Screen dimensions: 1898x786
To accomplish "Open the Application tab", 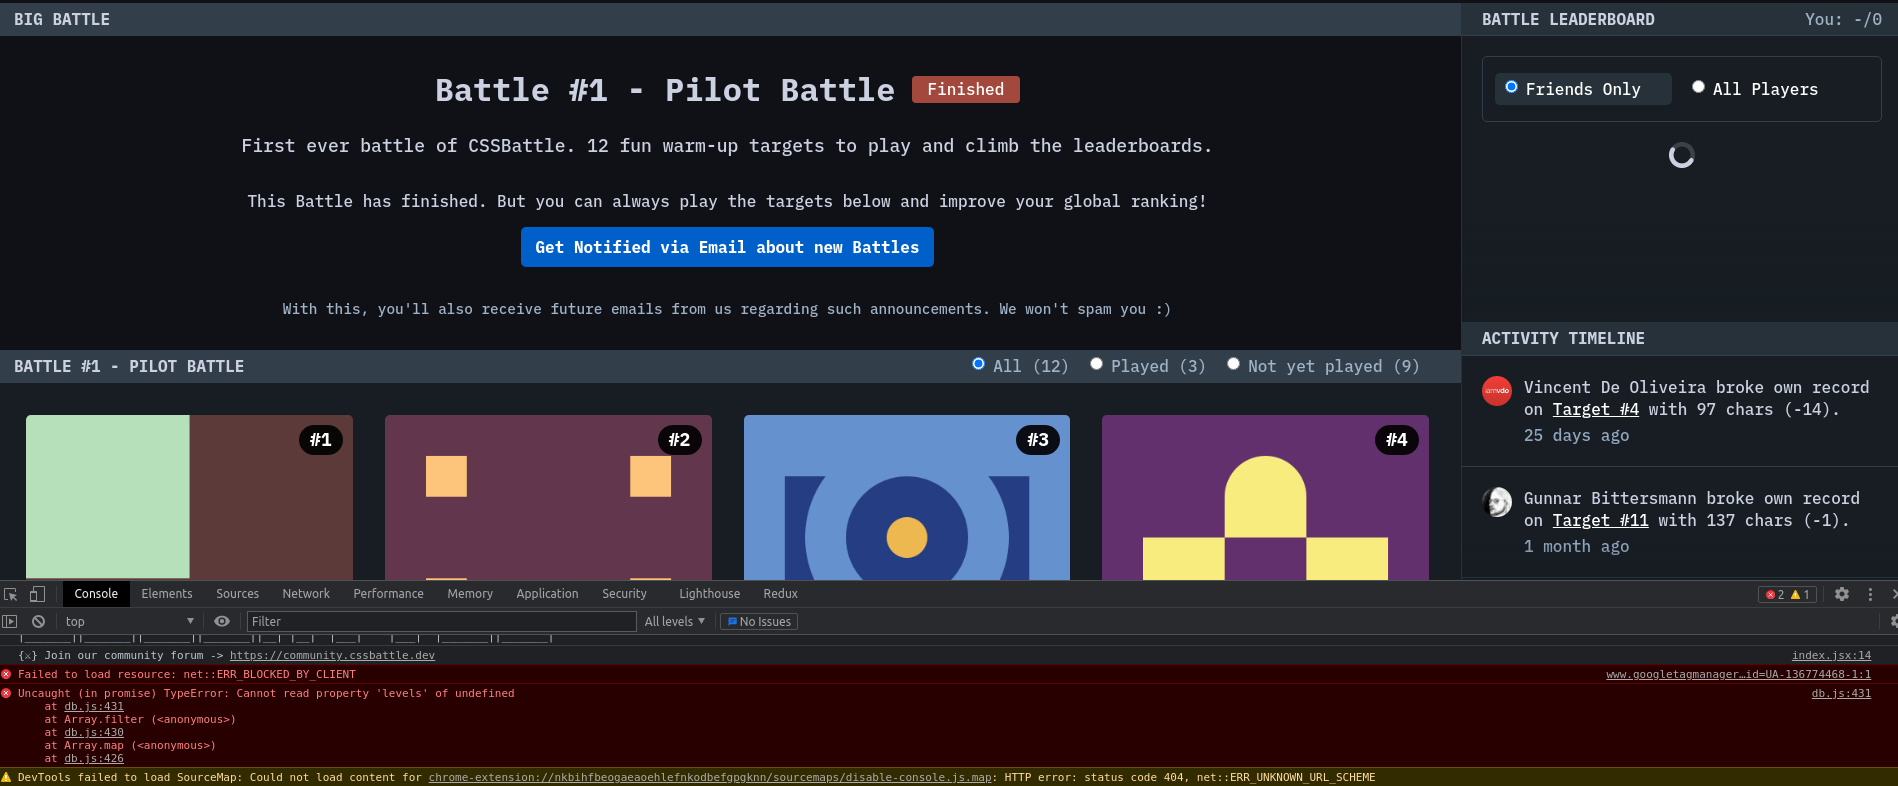I will (547, 594).
